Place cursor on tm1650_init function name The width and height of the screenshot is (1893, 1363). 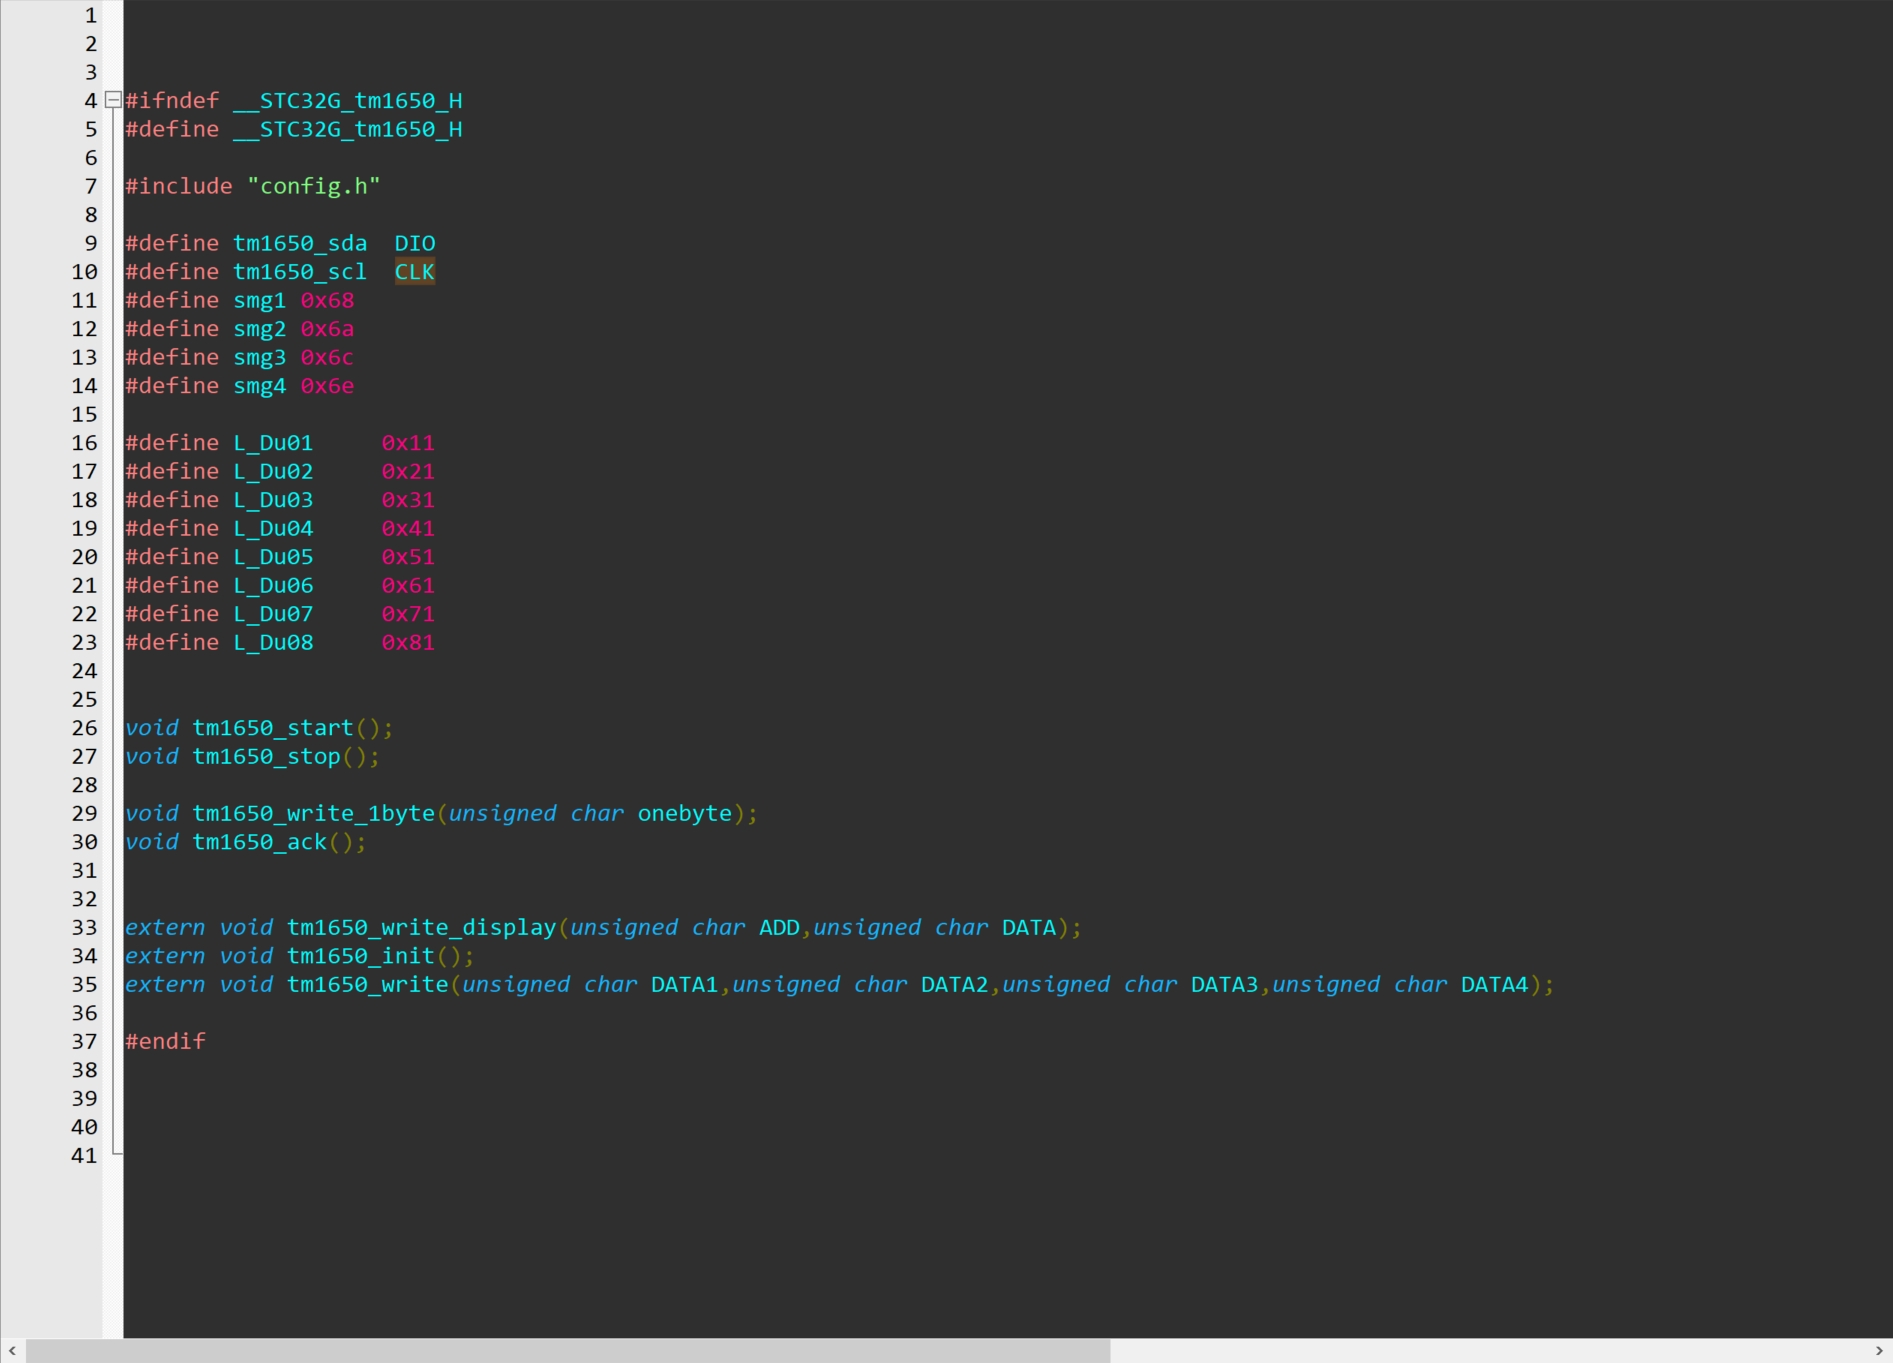pyautogui.click(x=360, y=956)
